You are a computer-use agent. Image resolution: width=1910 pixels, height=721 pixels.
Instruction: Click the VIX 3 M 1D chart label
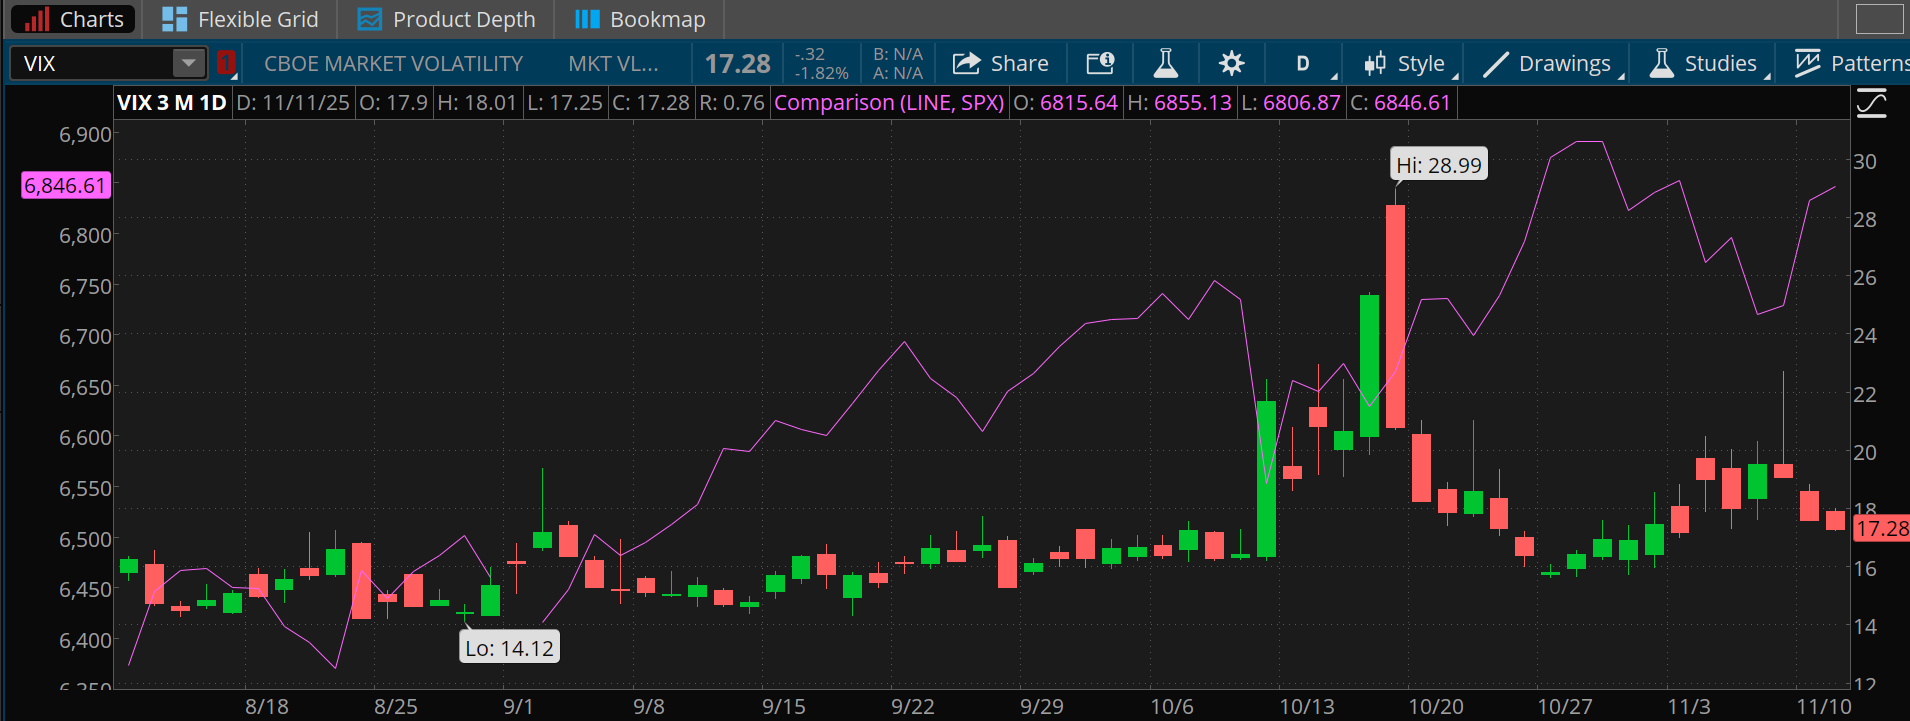pos(171,103)
